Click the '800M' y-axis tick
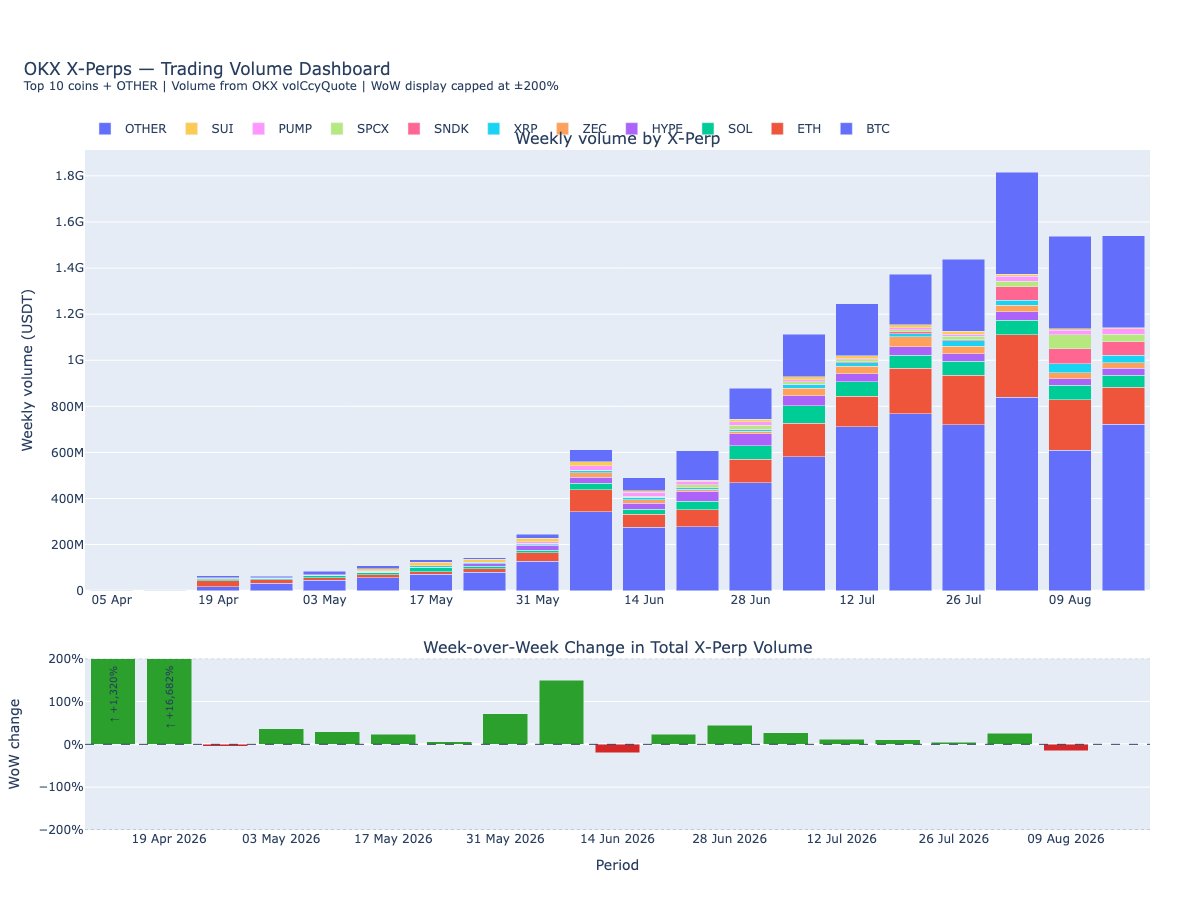 [x=67, y=407]
